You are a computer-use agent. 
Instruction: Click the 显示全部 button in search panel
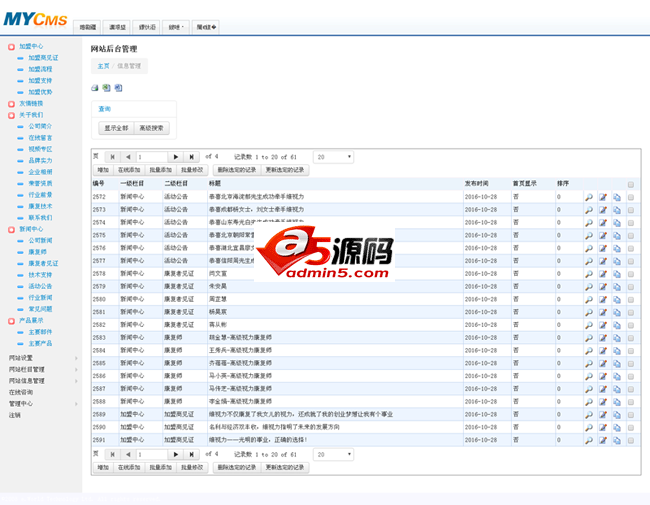116,128
